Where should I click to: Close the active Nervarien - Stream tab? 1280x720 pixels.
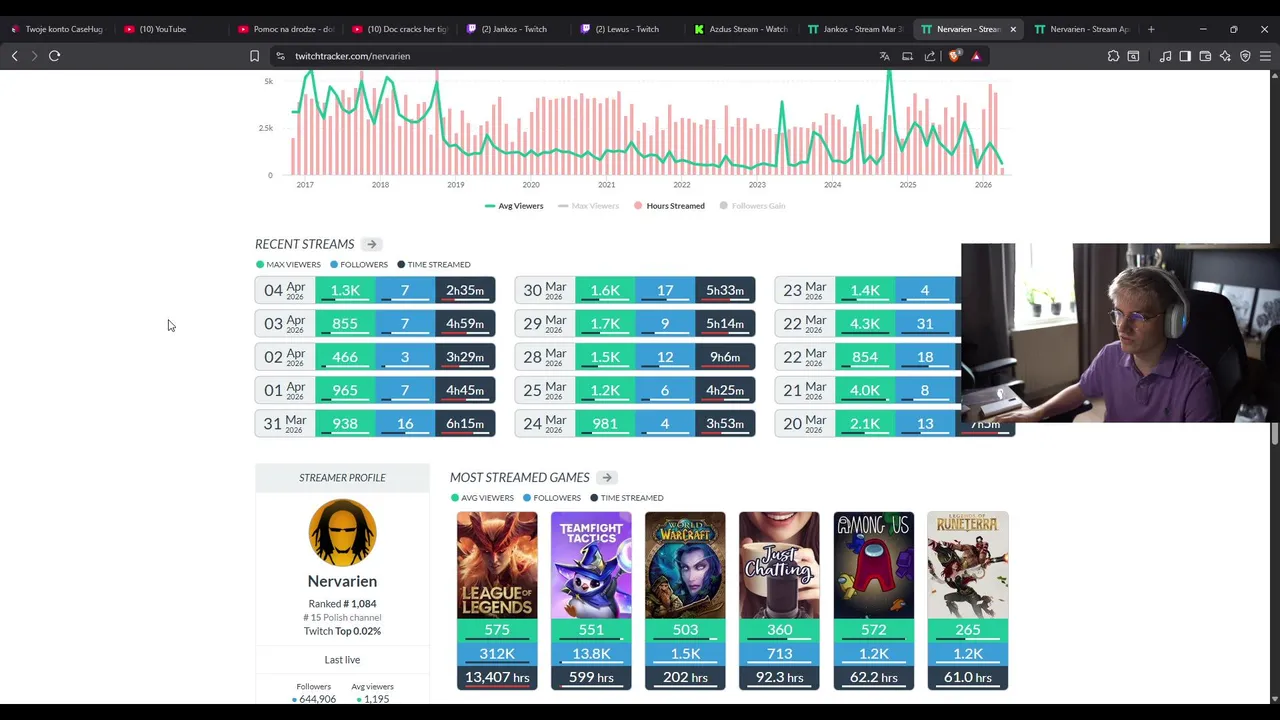coord(1013,29)
